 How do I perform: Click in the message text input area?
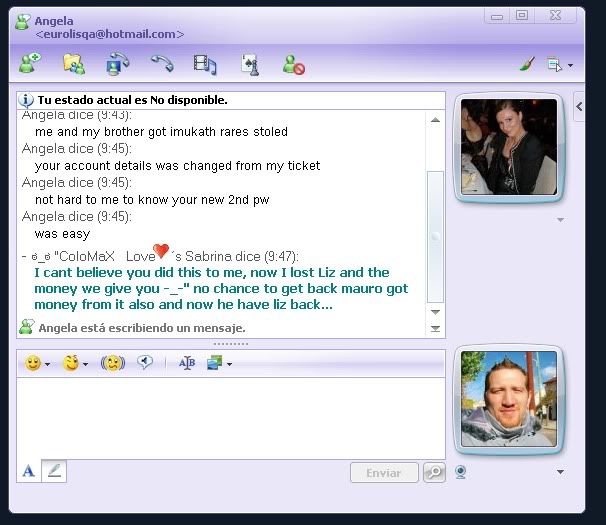[x=230, y=417]
